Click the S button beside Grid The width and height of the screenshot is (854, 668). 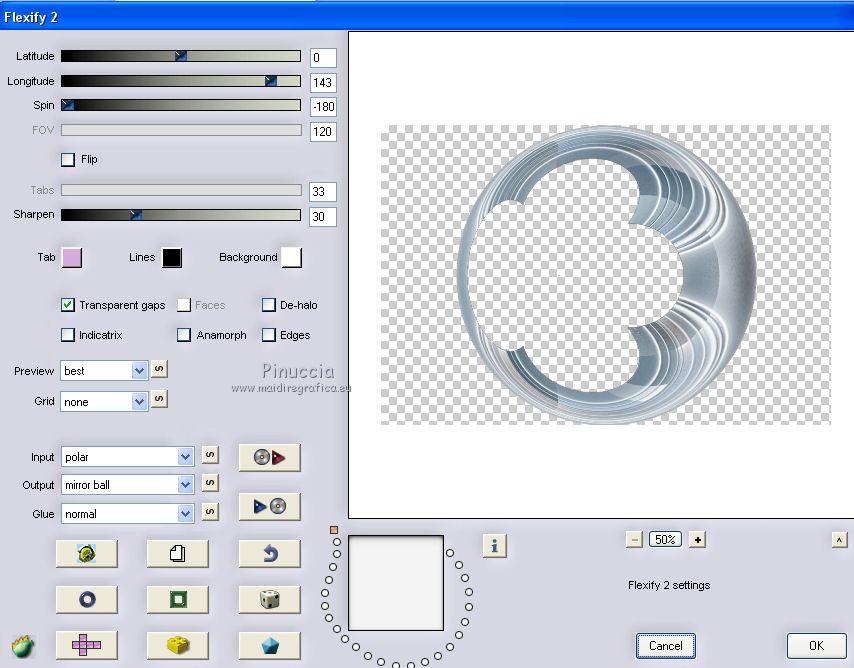click(158, 399)
